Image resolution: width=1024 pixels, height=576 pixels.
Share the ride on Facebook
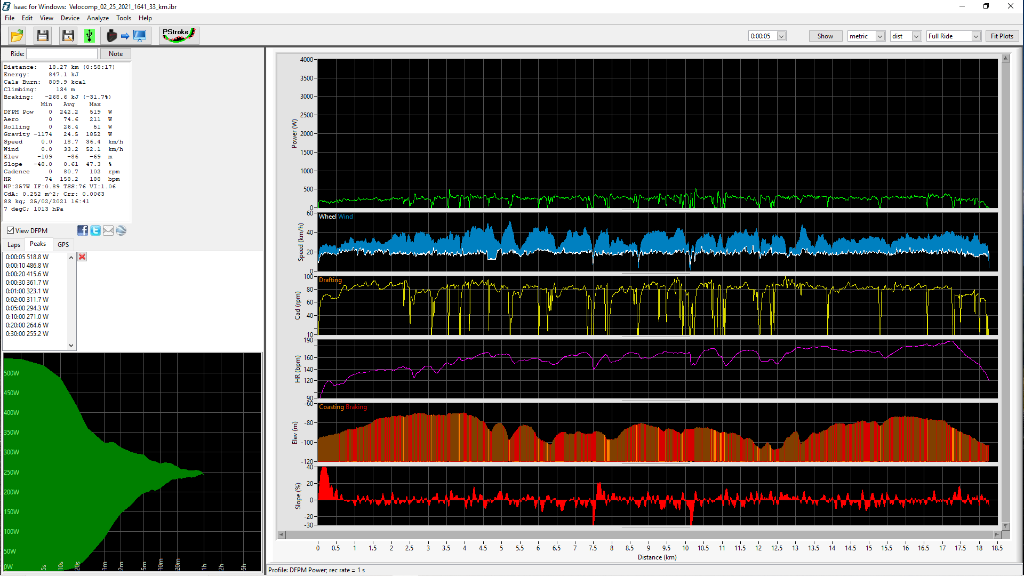point(83,230)
